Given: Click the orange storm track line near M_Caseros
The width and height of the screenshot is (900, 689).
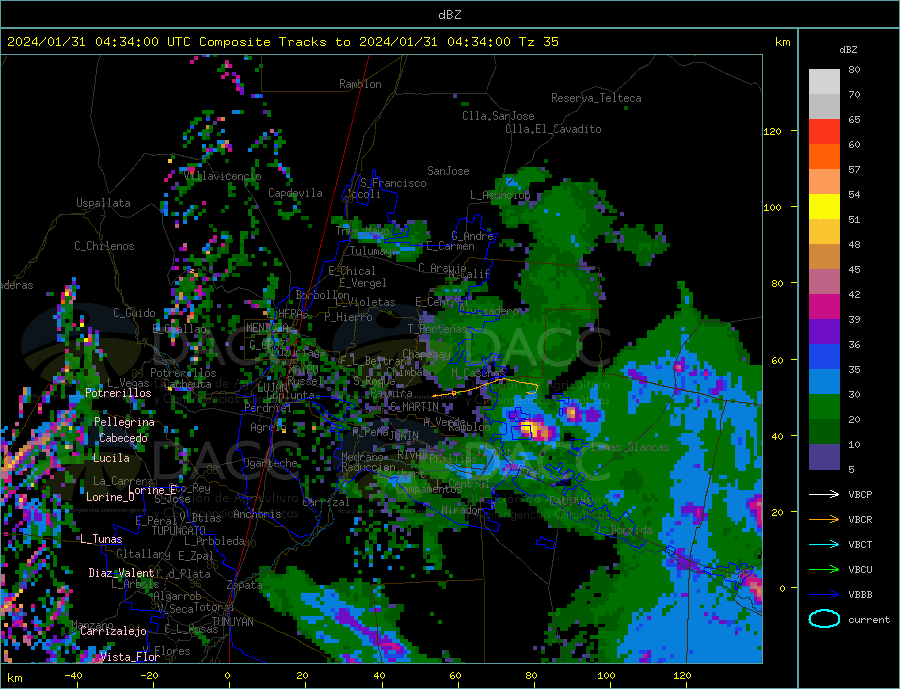Looking at the screenshot, I should pyautogui.click(x=488, y=386).
